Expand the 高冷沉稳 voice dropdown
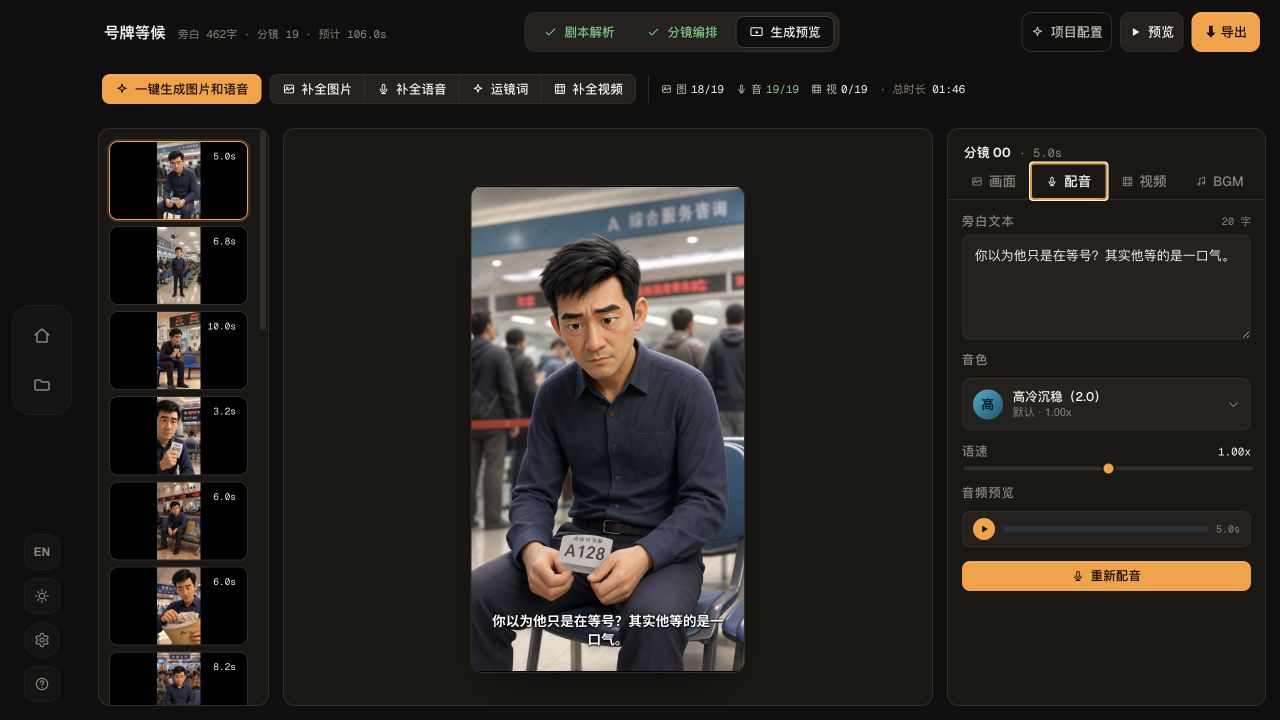1280x720 pixels. (1106, 404)
